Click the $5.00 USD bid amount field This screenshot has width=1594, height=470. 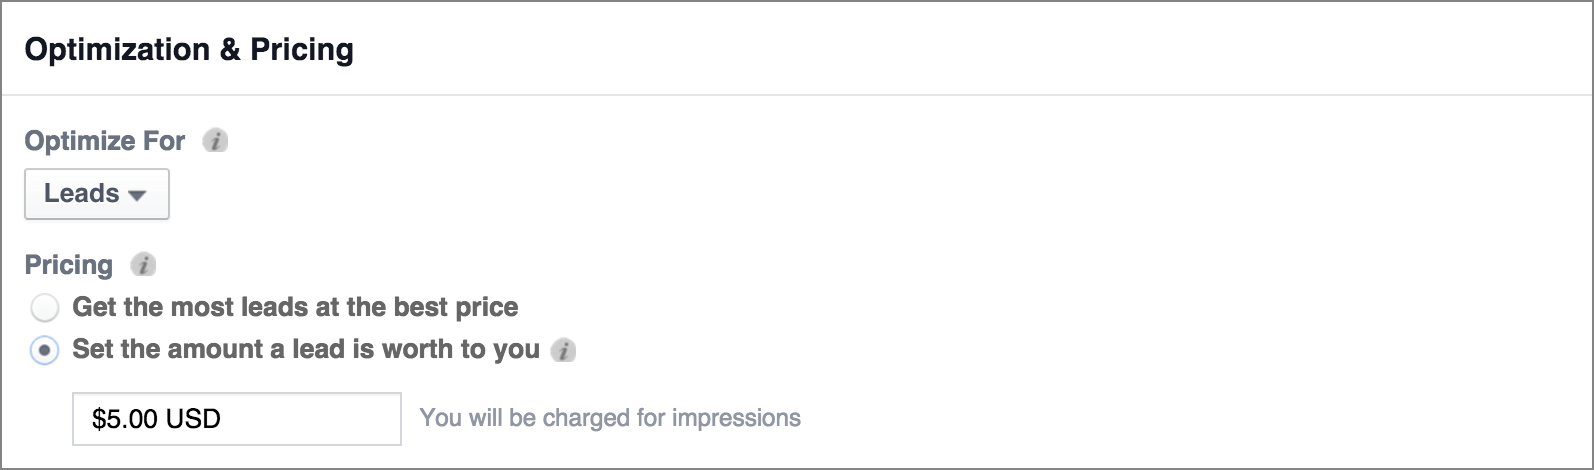pyautogui.click(x=236, y=419)
